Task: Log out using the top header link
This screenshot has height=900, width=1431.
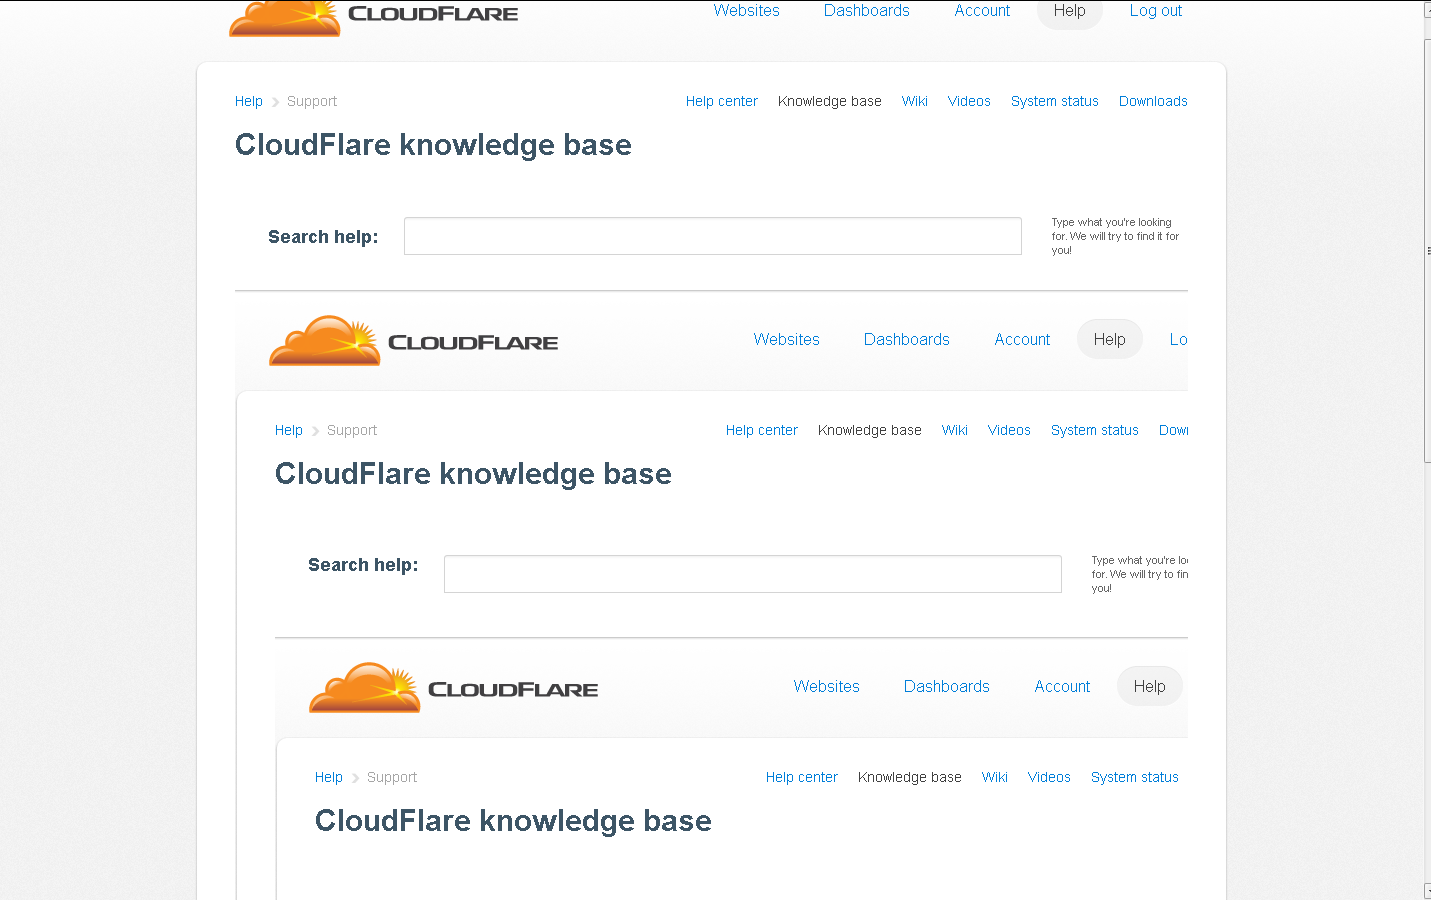Action: tap(1156, 11)
